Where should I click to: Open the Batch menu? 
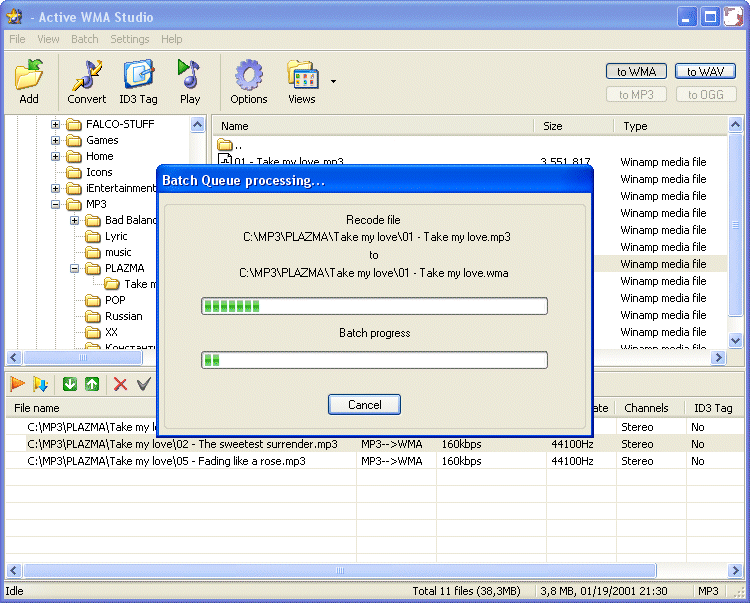point(85,39)
